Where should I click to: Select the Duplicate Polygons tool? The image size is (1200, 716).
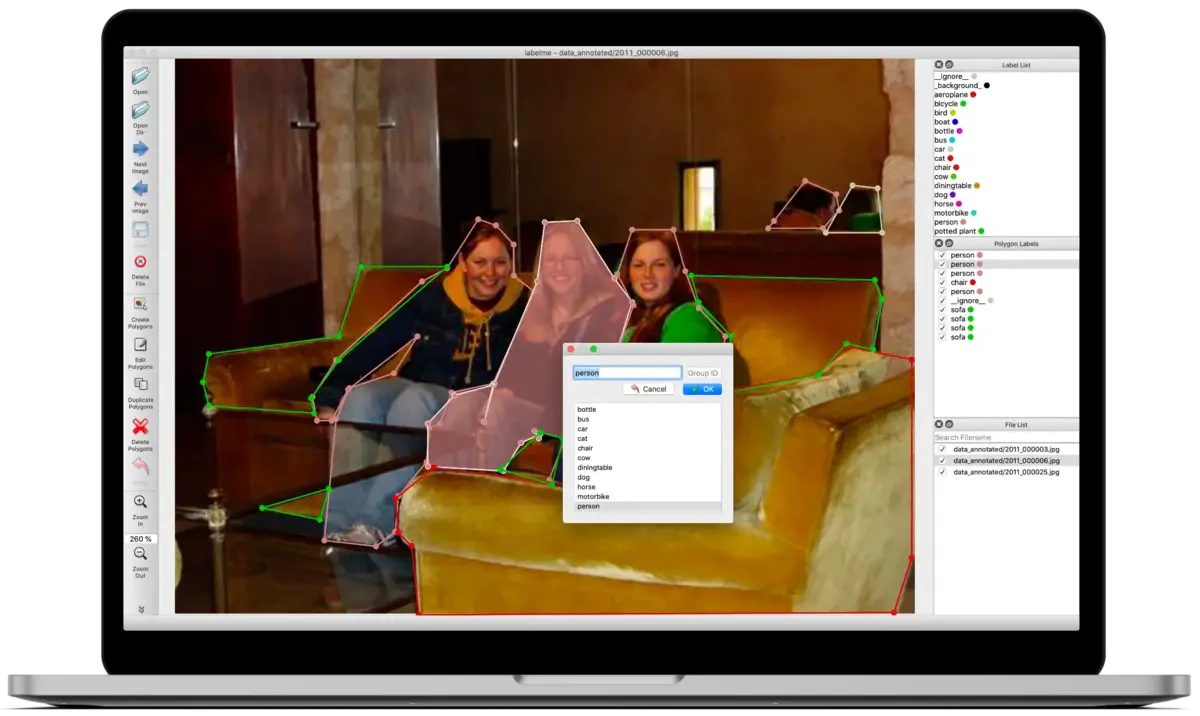tap(140, 385)
